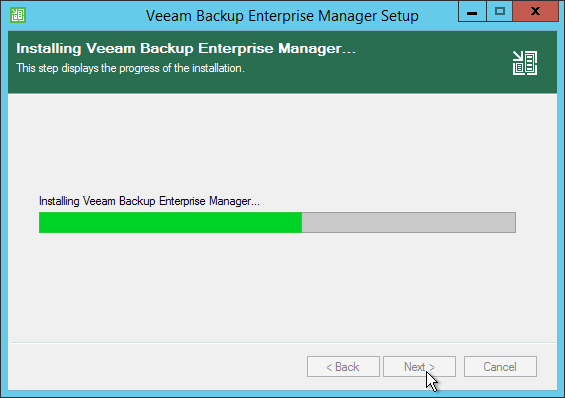
Task: Cancel the installation
Action: pyautogui.click(x=500, y=367)
